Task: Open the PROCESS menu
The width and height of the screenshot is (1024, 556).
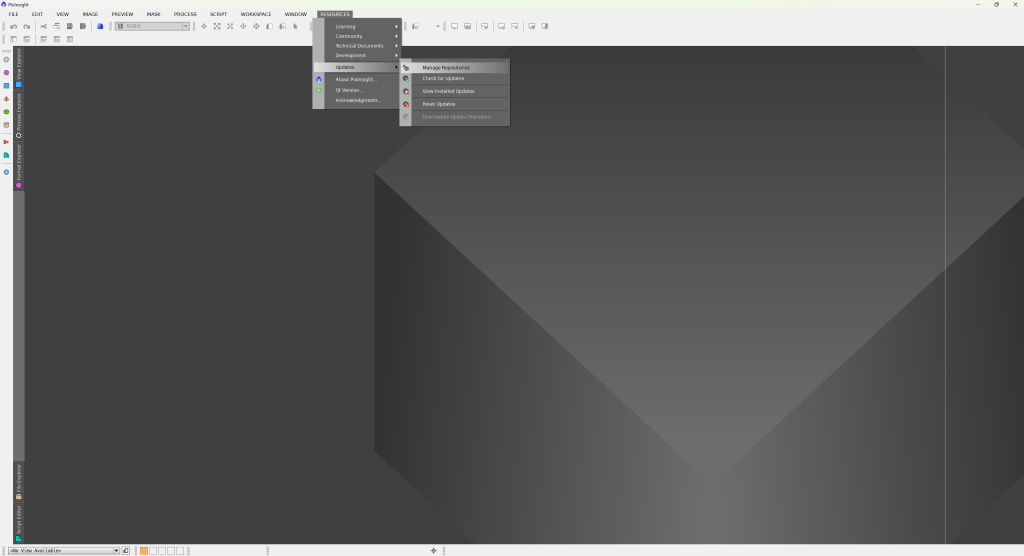Action: pos(185,14)
